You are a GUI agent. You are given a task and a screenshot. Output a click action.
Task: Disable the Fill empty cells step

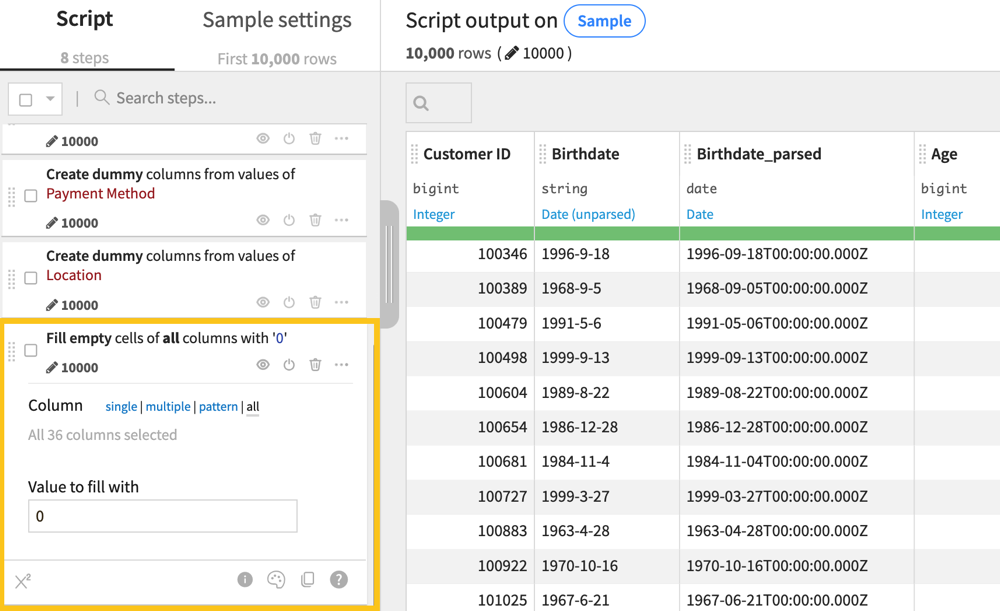tap(289, 365)
